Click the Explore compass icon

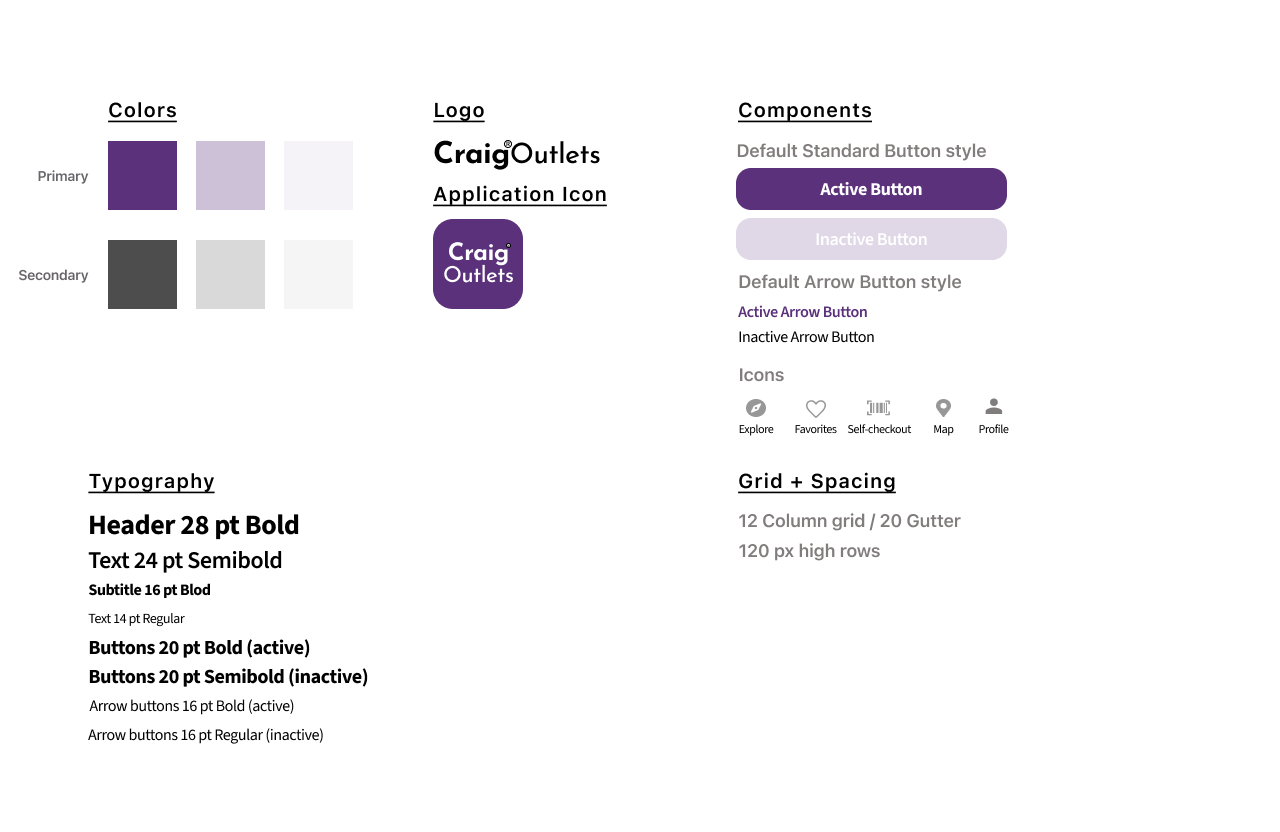point(756,408)
